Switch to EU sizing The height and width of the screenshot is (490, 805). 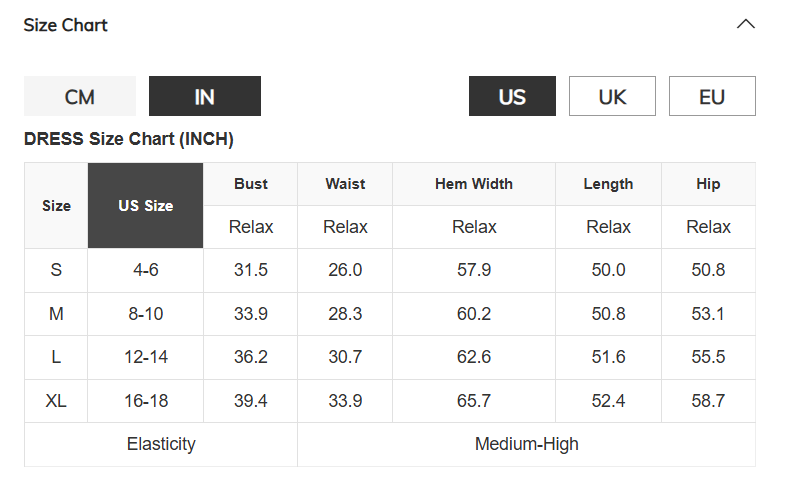(712, 96)
